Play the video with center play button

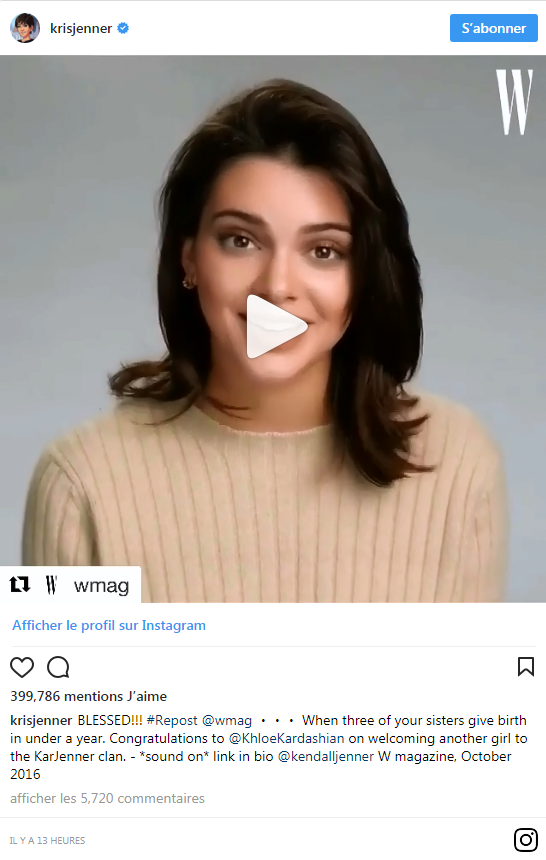coord(276,326)
